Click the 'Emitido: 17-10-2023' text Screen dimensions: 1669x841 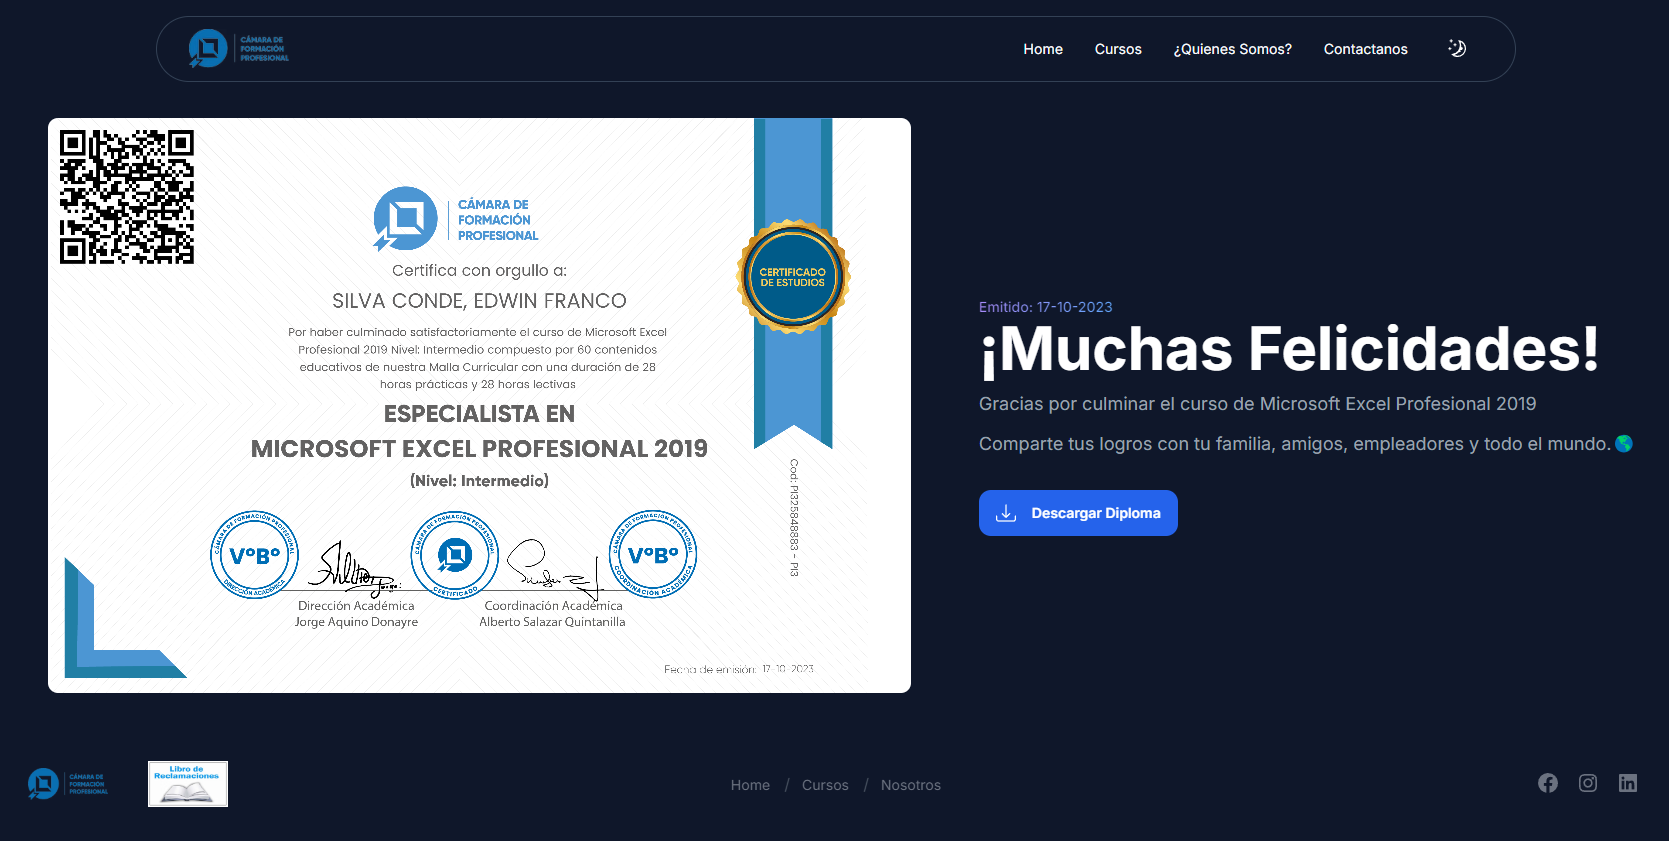point(1046,307)
